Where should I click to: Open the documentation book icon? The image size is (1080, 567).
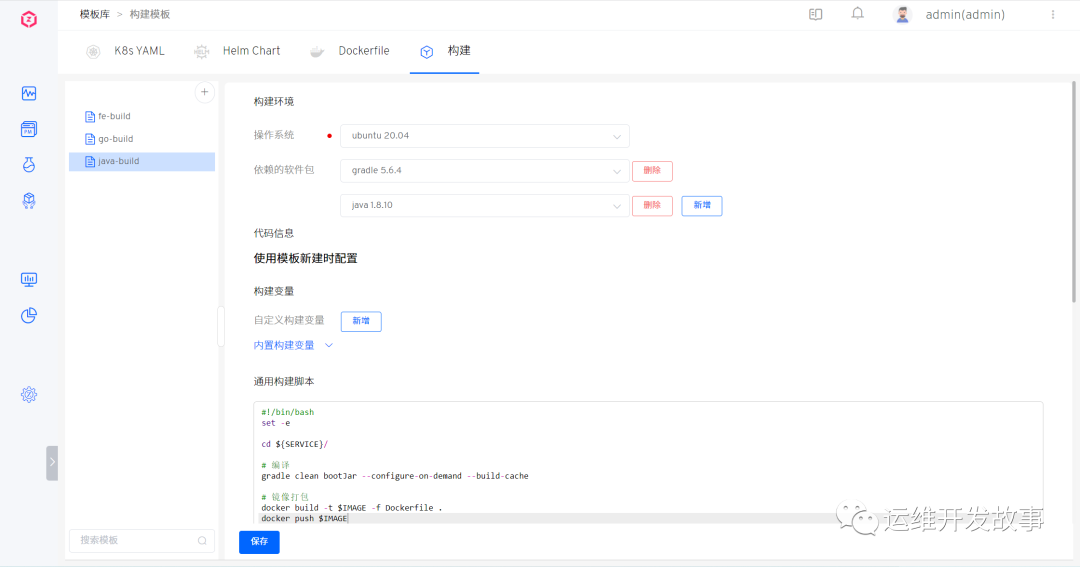[x=816, y=14]
